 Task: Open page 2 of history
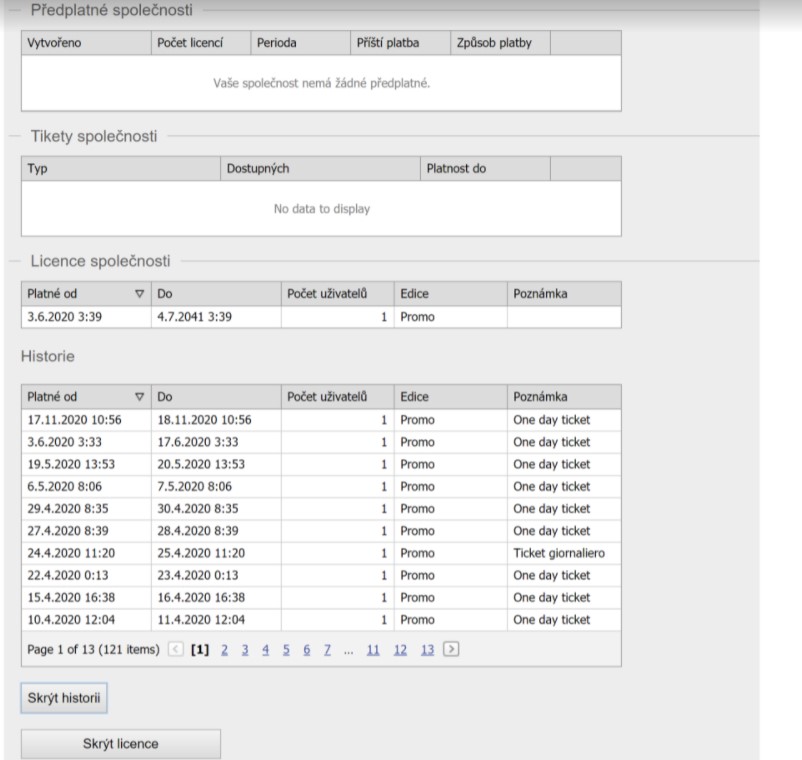pyautogui.click(x=225, y=650)
